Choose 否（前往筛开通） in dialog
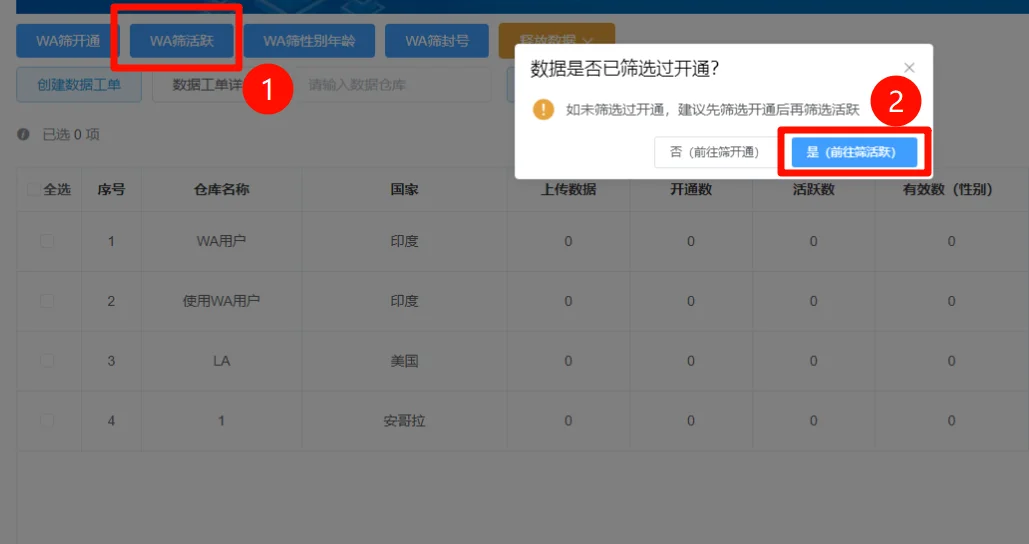Image resolution: width=1029 pixels, height=544 pixels. 715,152
